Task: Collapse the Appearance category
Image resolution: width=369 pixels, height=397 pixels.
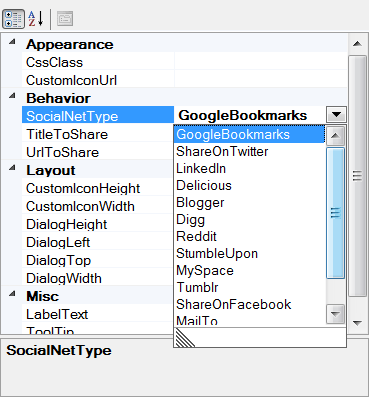Action: (x=12, y=42)
